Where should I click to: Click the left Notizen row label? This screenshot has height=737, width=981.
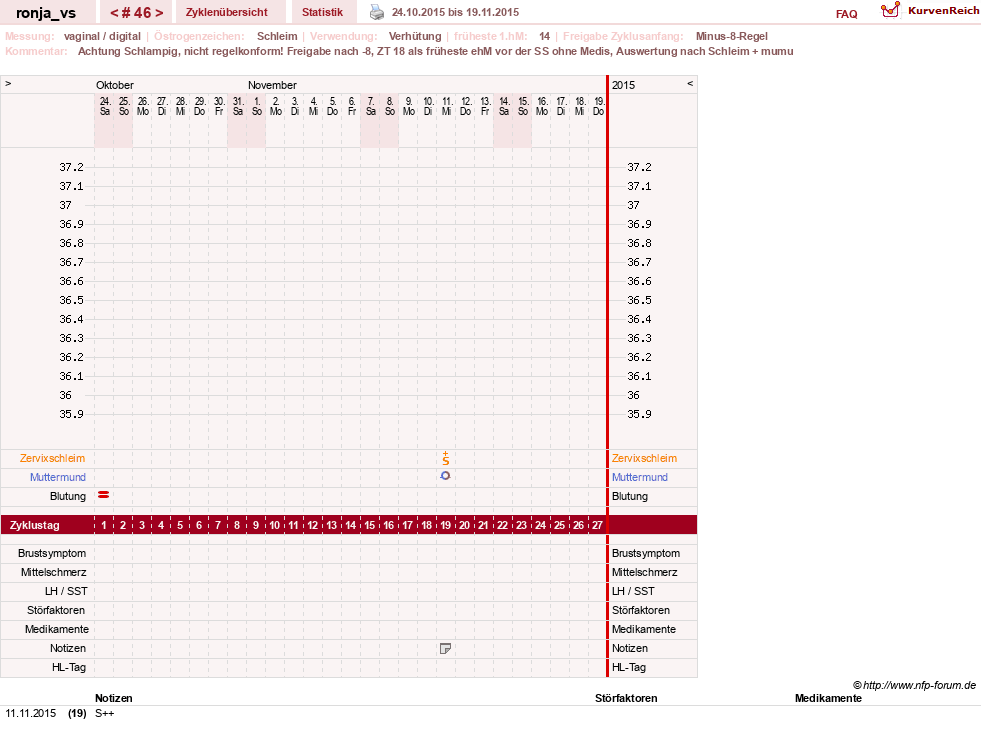pyautogui.click(x=68, y=648)
